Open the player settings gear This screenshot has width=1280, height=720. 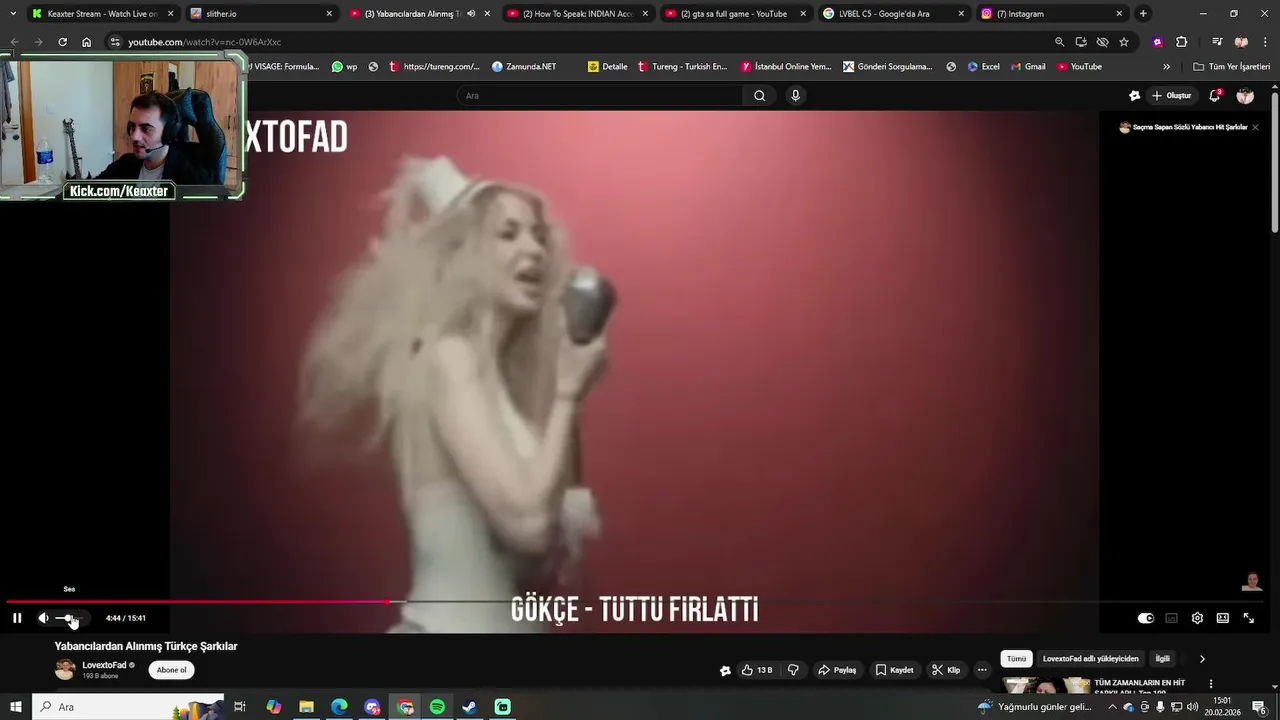tap(1197, 618)
